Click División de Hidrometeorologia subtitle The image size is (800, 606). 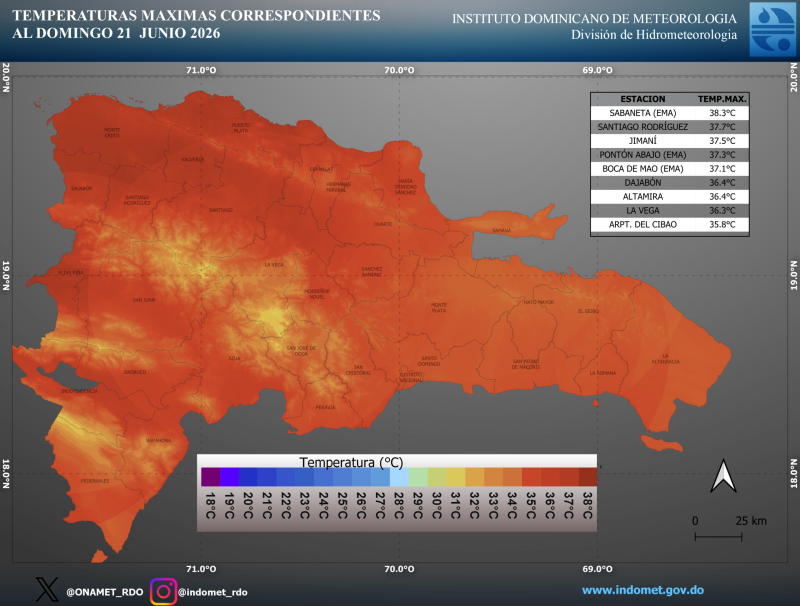[x=654, y=35]
